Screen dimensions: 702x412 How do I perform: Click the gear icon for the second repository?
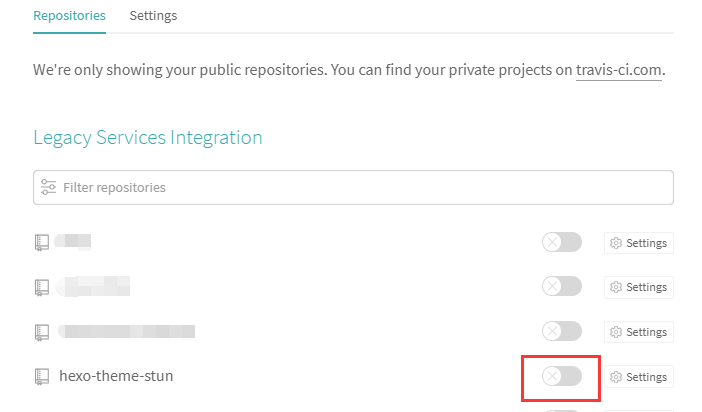[x=616, y=288]
